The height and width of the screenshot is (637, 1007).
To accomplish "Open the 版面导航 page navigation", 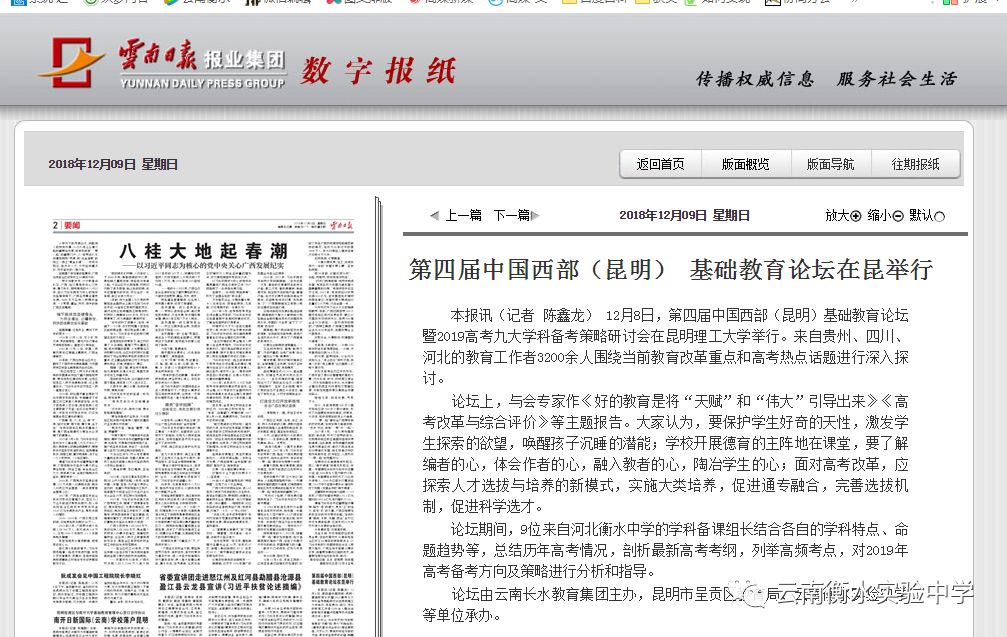I will click(x=830, y=164).
